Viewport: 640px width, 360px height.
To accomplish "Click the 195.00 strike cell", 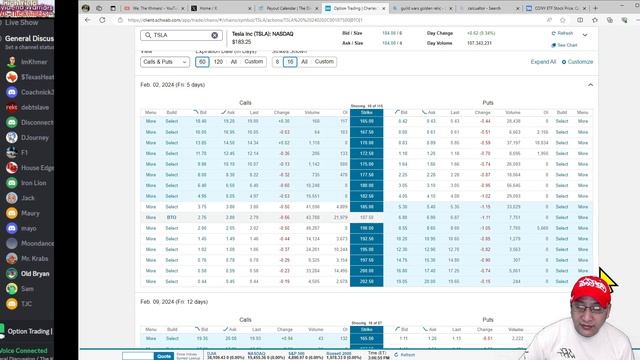I will tap(367, 249).
